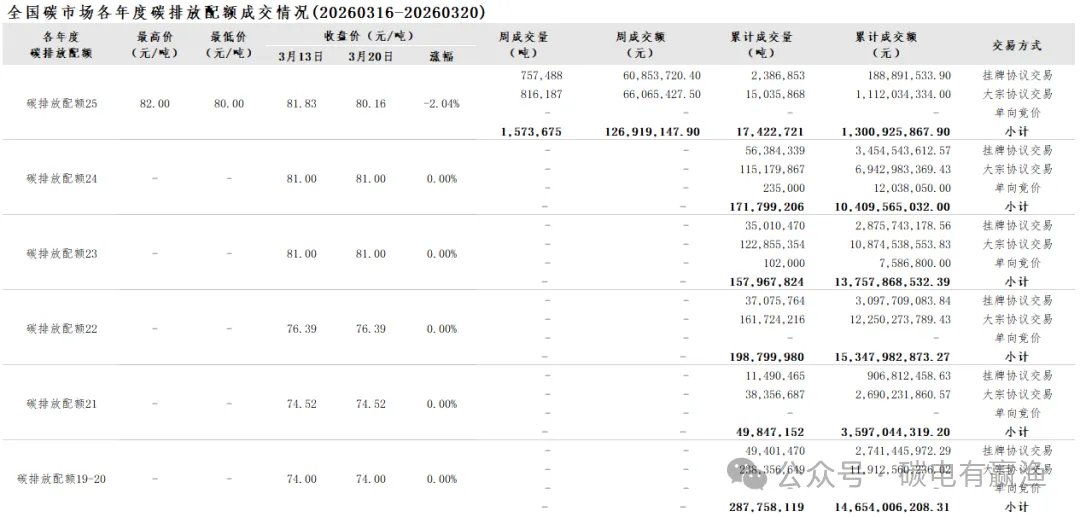Click the 碳排放配额19-20 row label
The width and height of the screenshot is (1080, 517).
click(62, 479)
